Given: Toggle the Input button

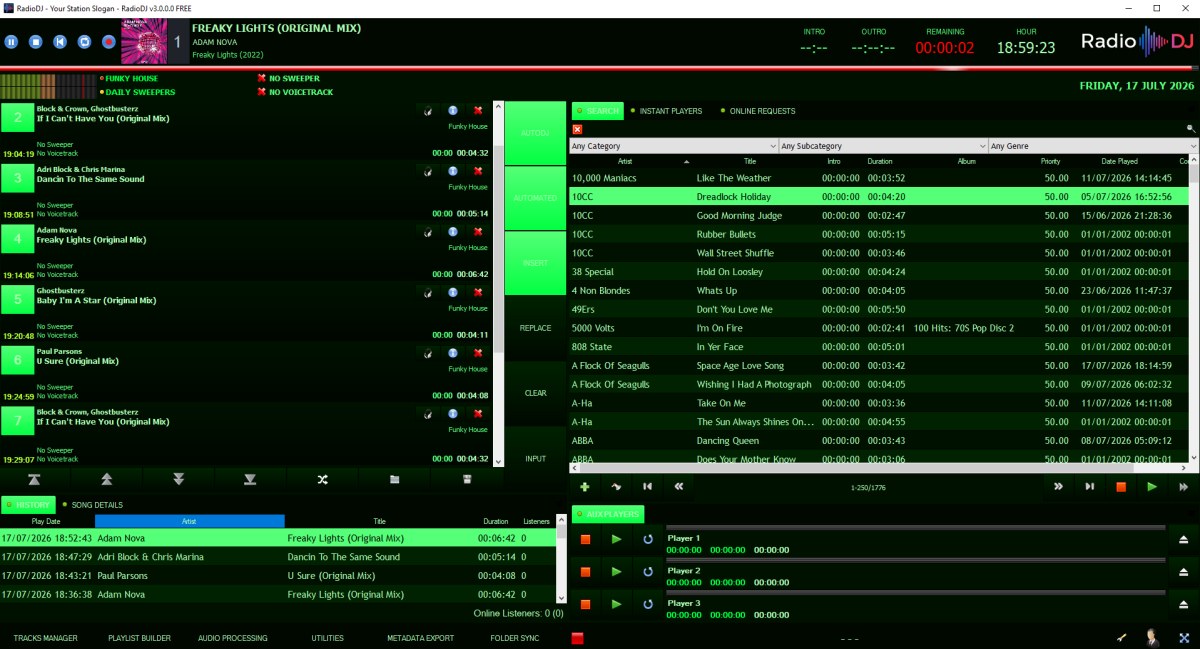Looking at the screenshot, I should 536,459.
